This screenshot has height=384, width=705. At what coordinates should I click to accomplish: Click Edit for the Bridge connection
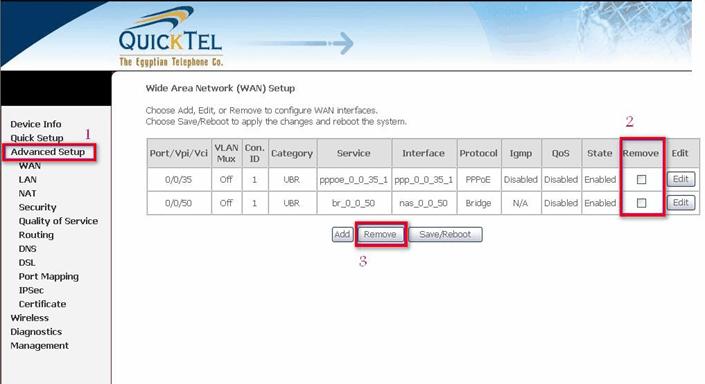[681, 202]
